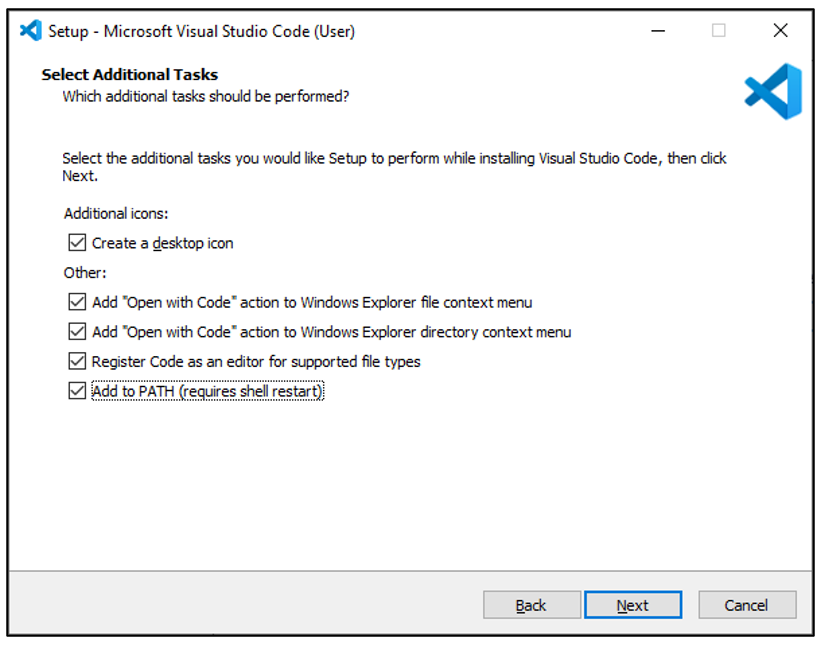Proceed with the Next button

(x=633, y=605)
